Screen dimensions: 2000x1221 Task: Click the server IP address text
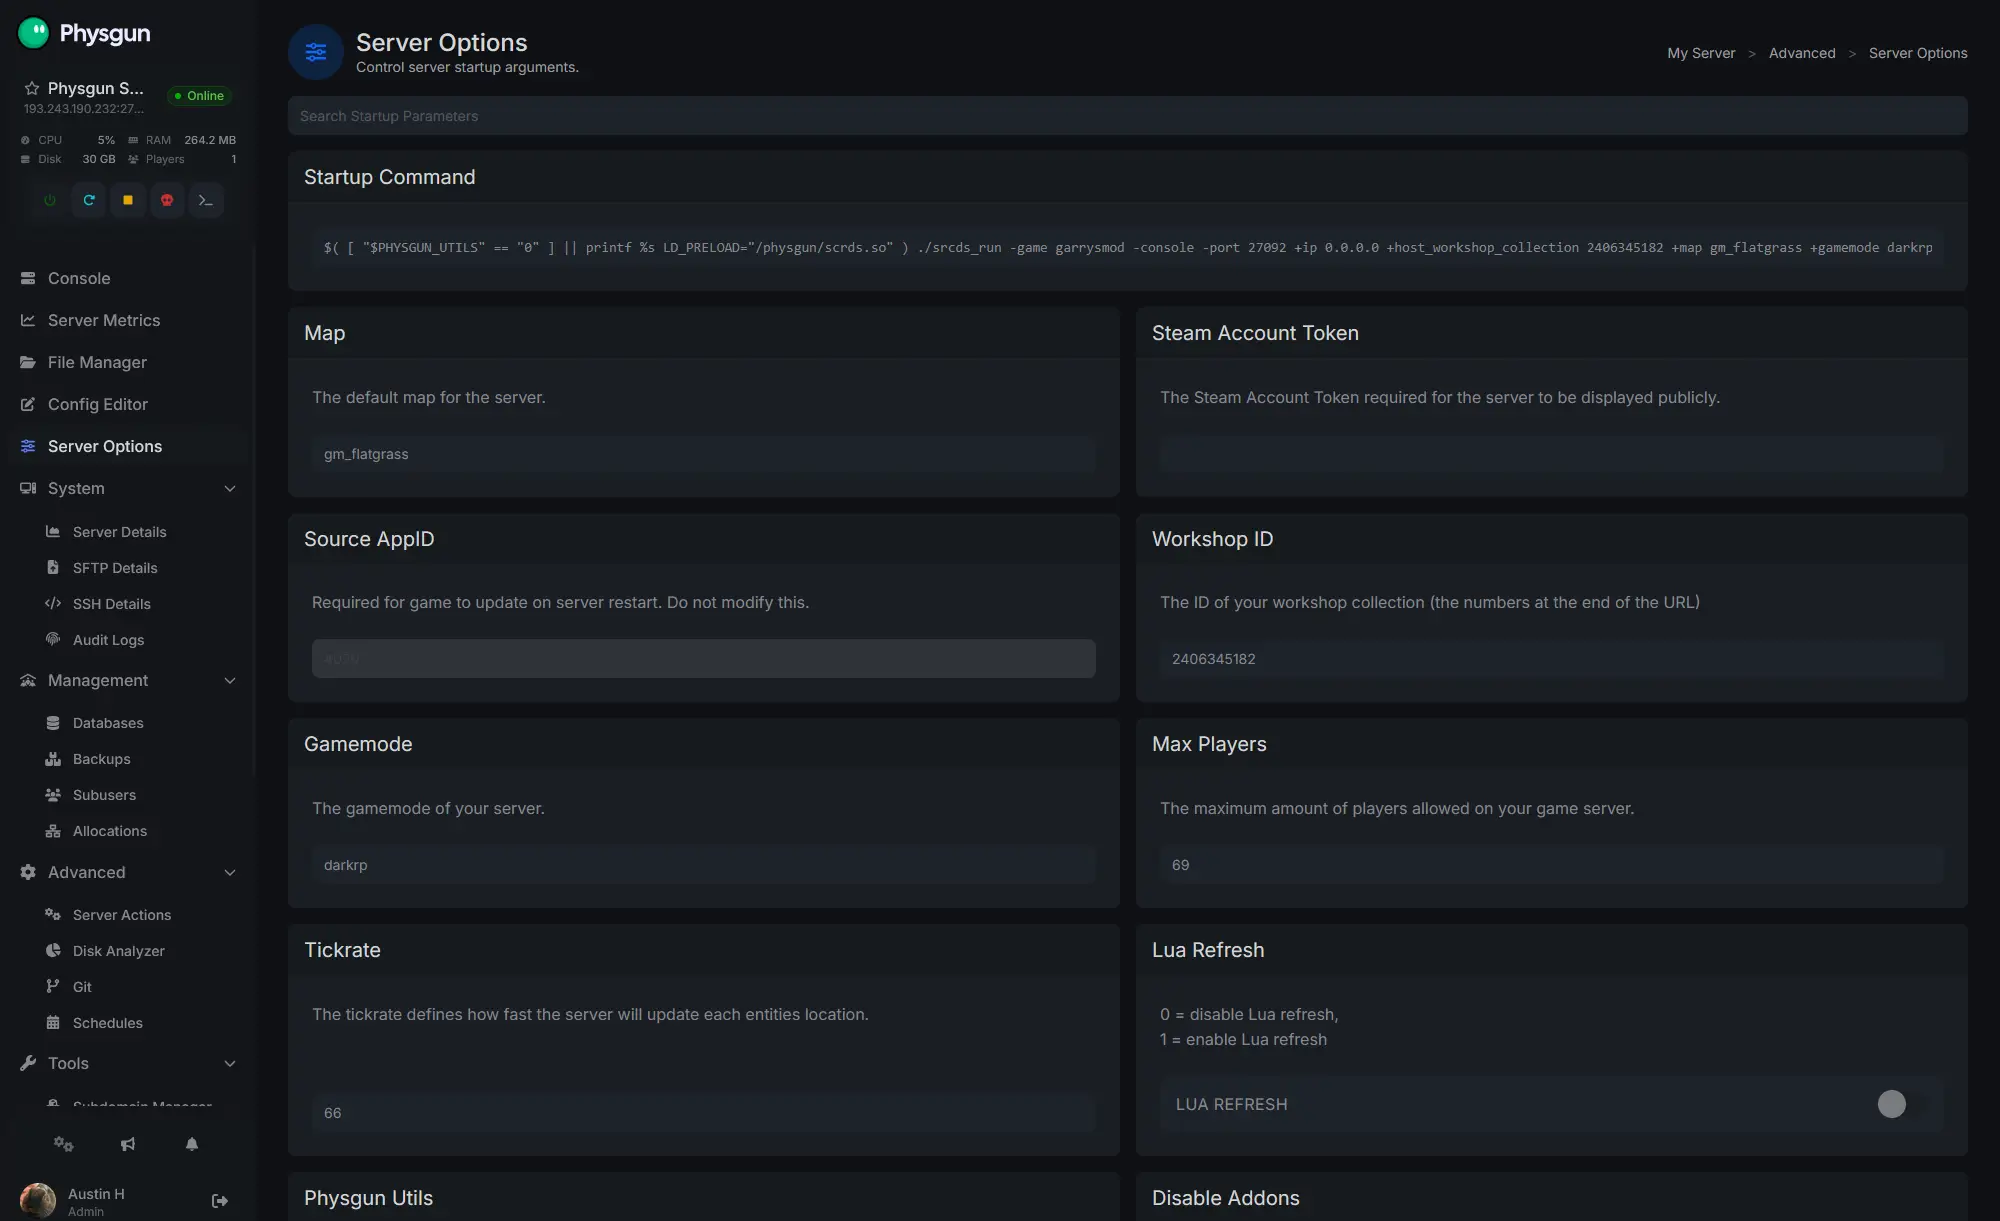(x=84, y=109)
